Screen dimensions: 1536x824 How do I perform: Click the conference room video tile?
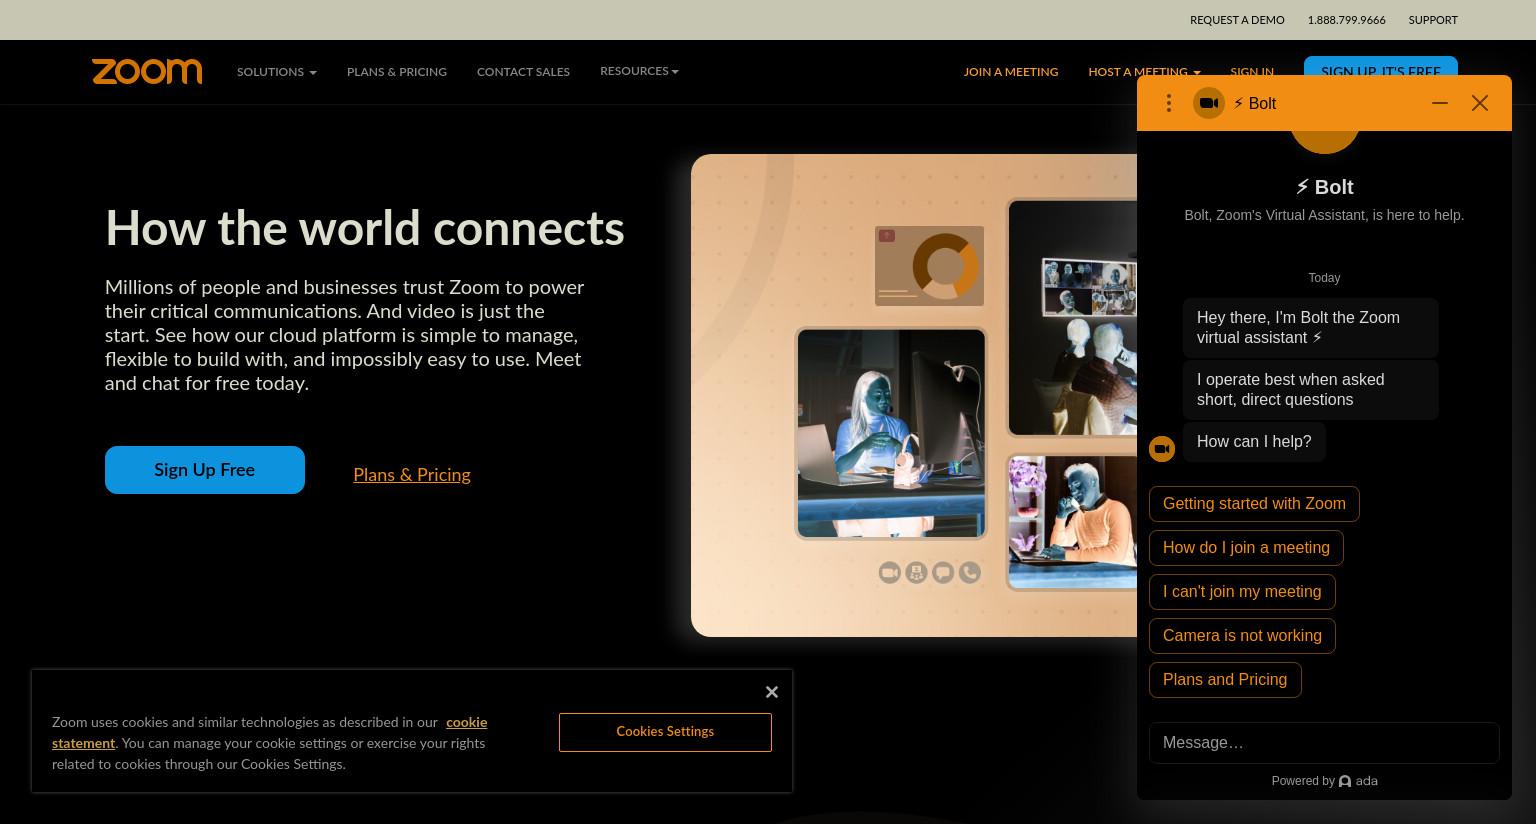click(x=1073, y=317)
